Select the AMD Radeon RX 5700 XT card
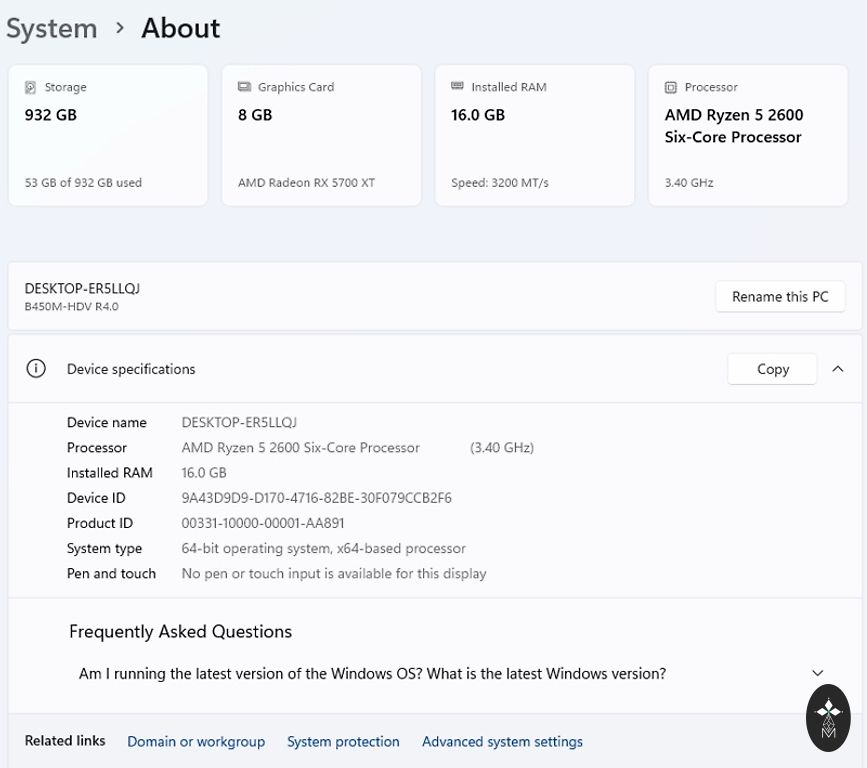867x768 pixels. click(321, 136)
